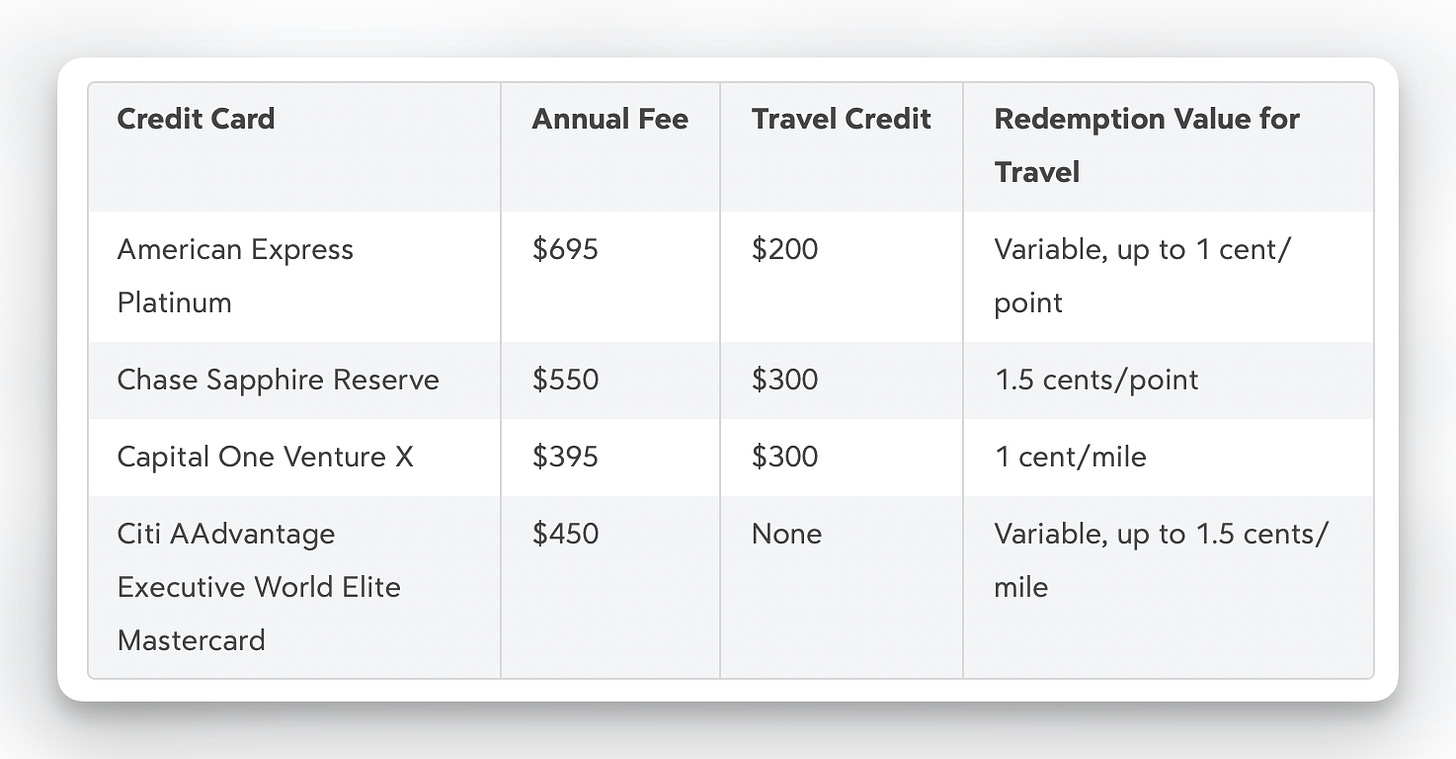The image size is (1456, 759).
Task: Select the 1 cent/mile redemption cell
Action: [1070, 457]
